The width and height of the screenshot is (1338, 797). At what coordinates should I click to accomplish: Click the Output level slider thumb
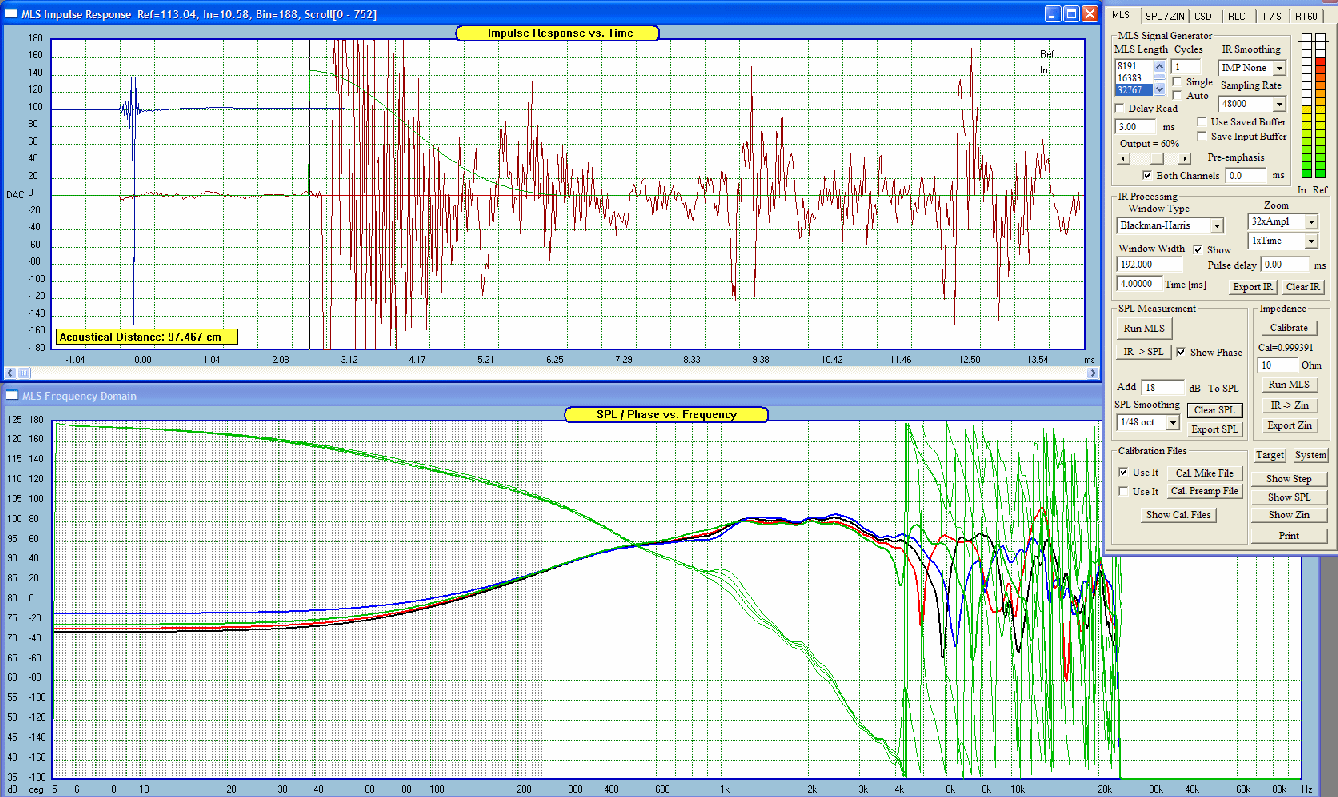(1159, 158)
